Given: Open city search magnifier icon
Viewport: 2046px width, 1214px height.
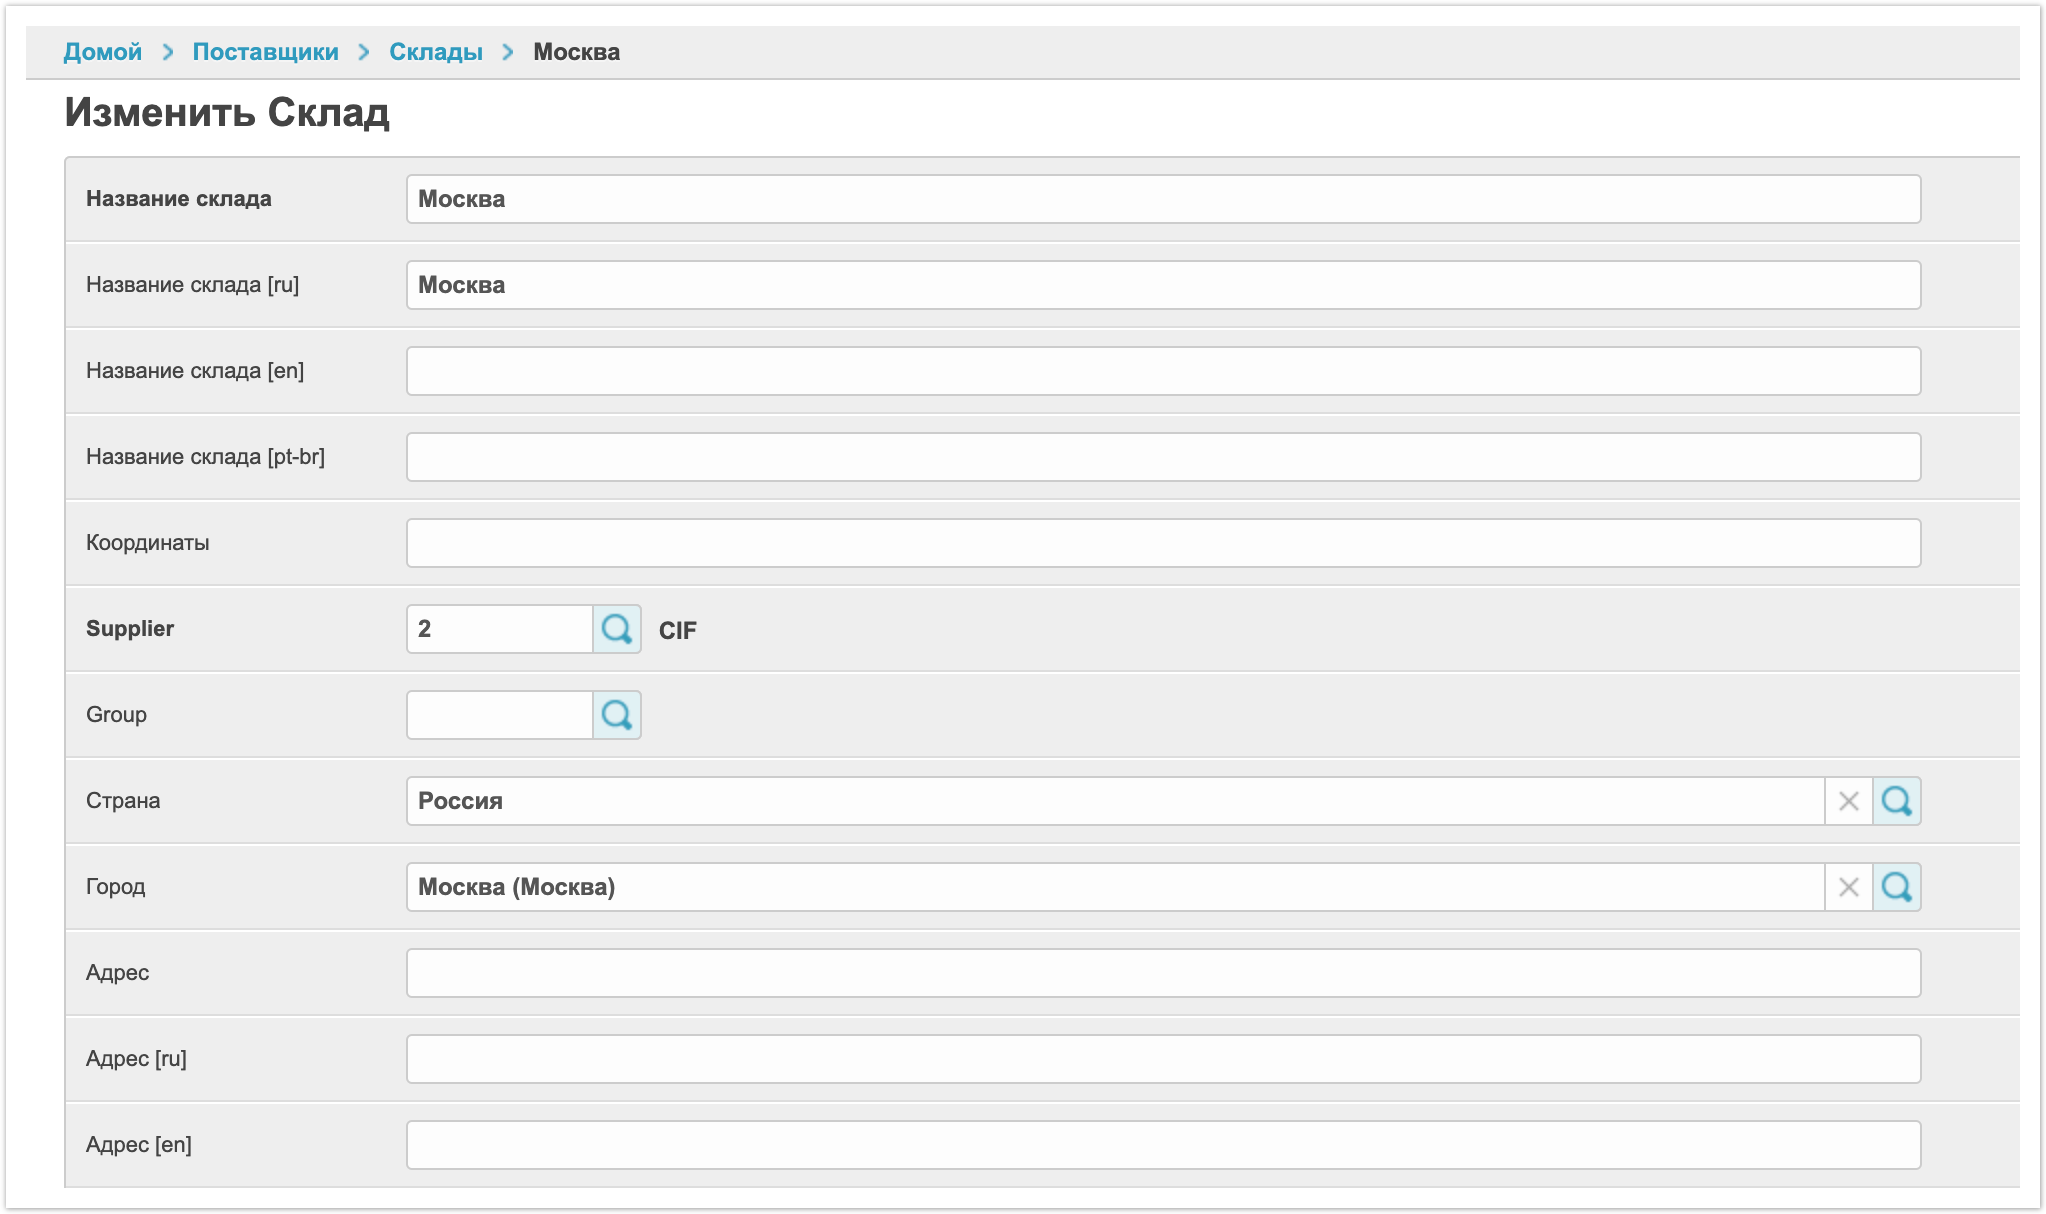Looking at the screenshot, I should click(x=1896, y=887).
